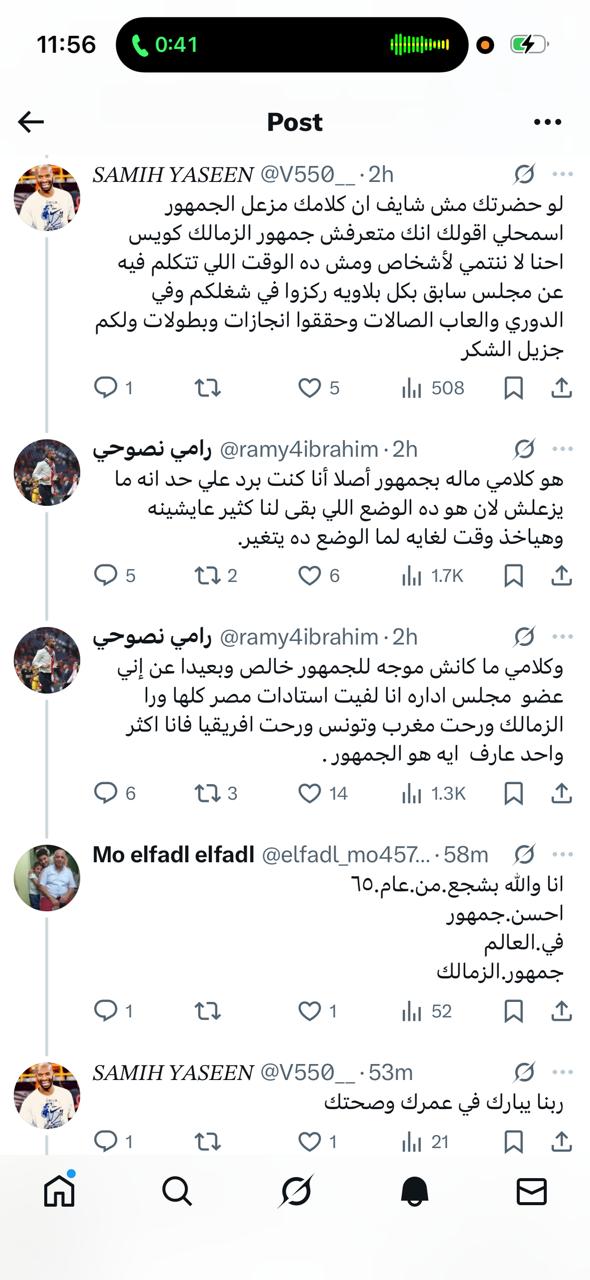Viewport: 590px width, 1280px height.
Task: Retweet رامي نصوحي's reply about the fans
Action: coord(208,576)
